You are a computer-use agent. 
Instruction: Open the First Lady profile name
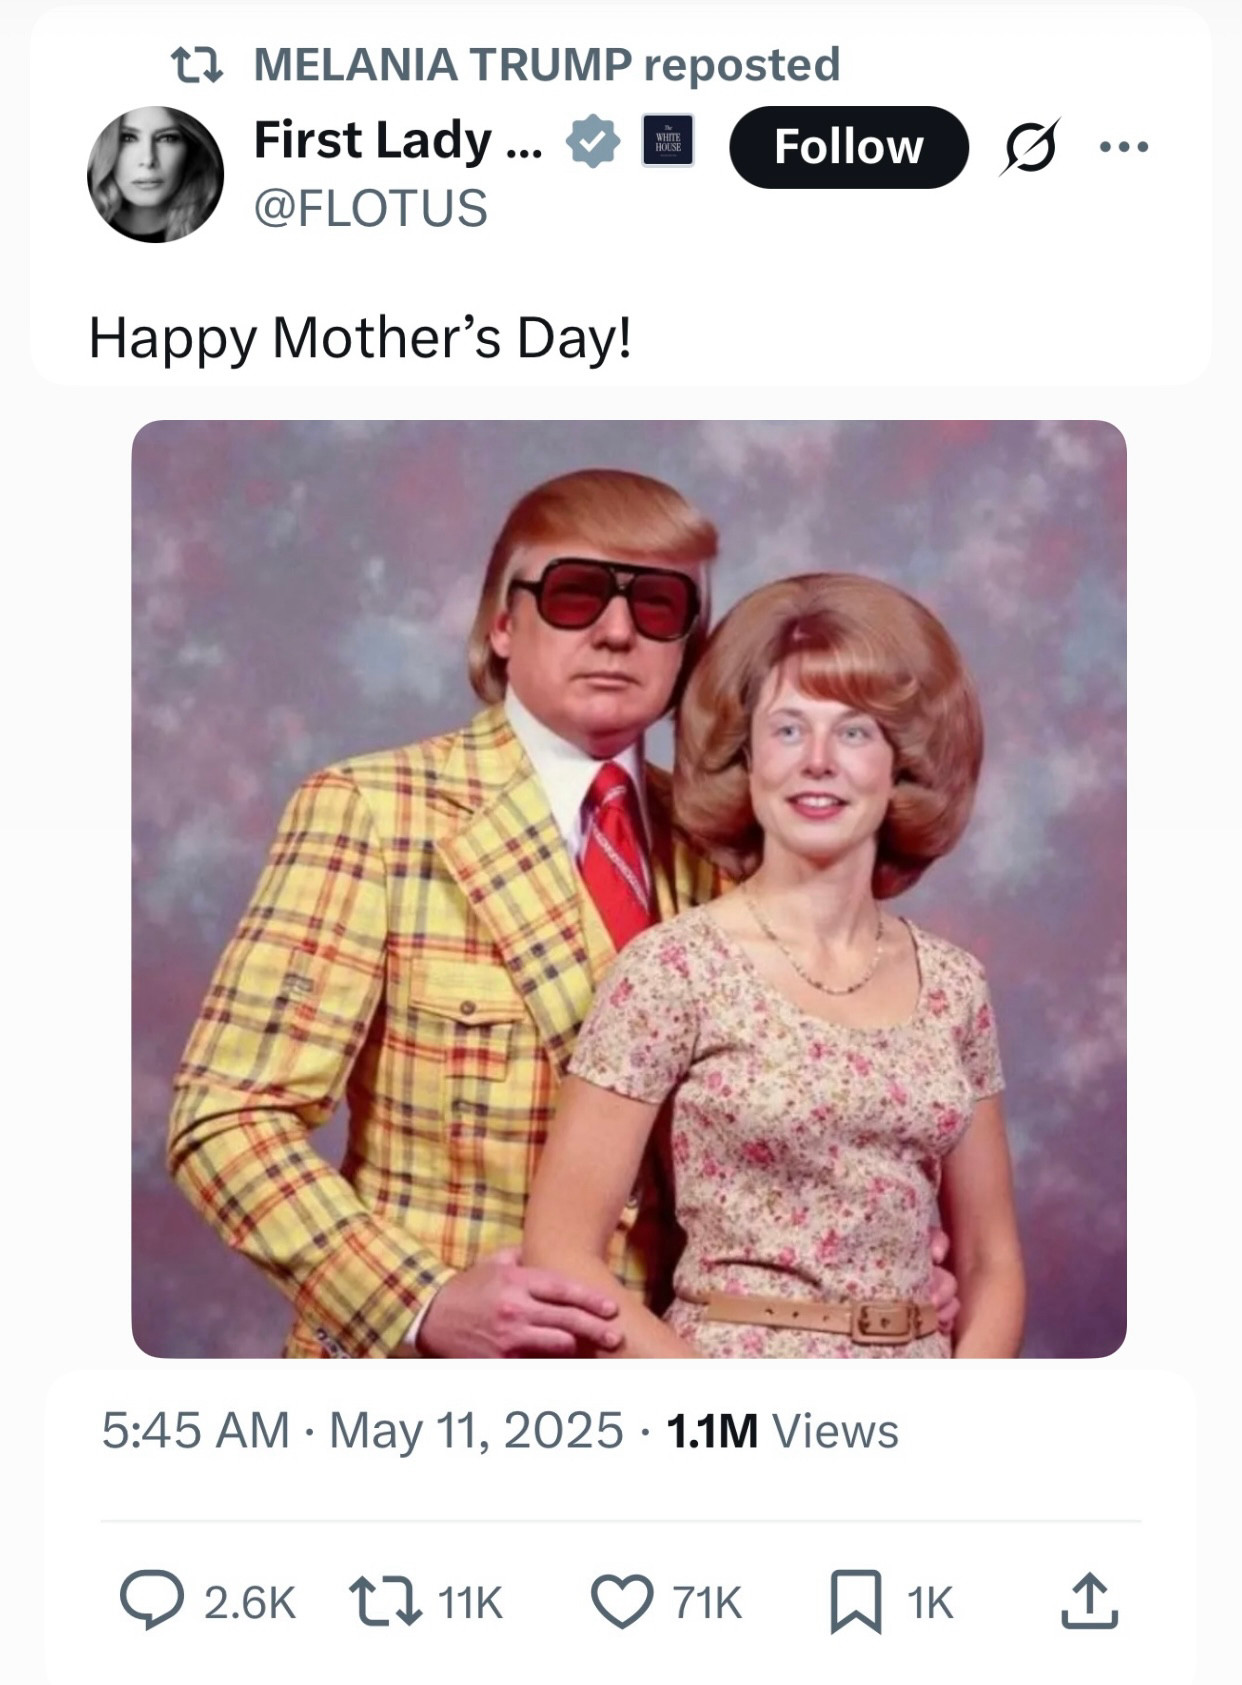coord(398,140)
